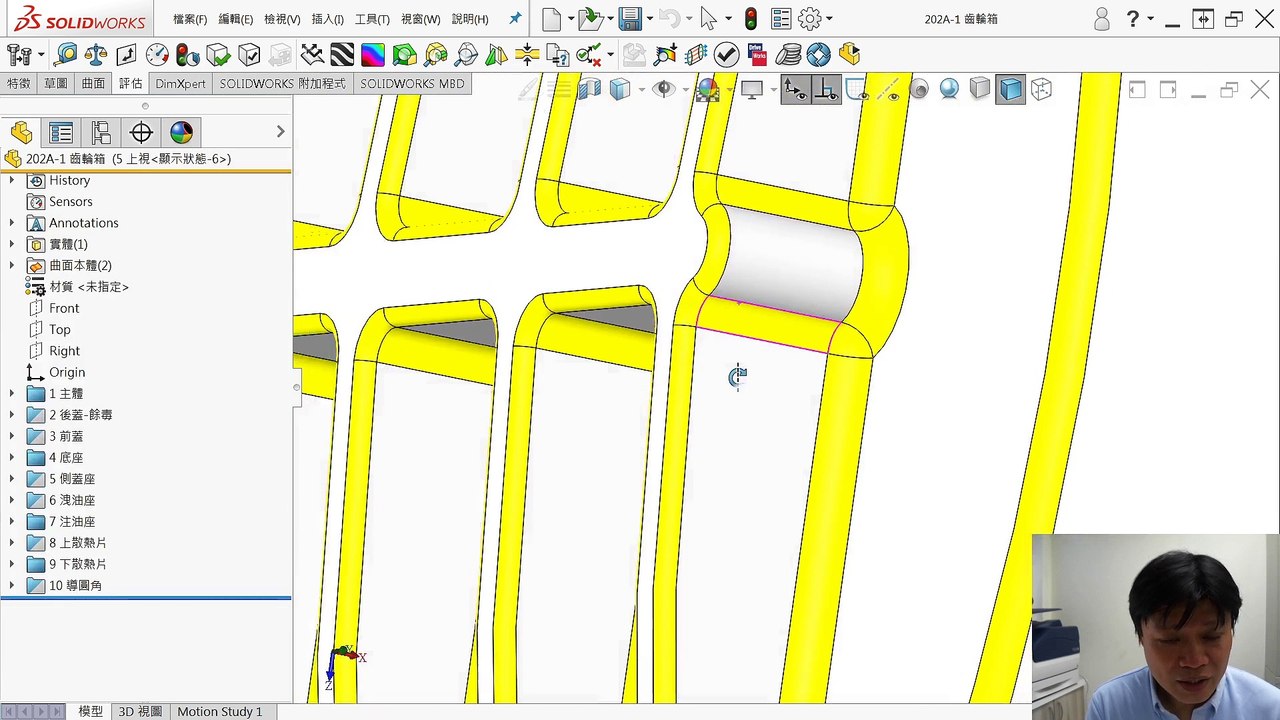
Task: Open the Deviation Analysis tool
Action: coord(312,55)
